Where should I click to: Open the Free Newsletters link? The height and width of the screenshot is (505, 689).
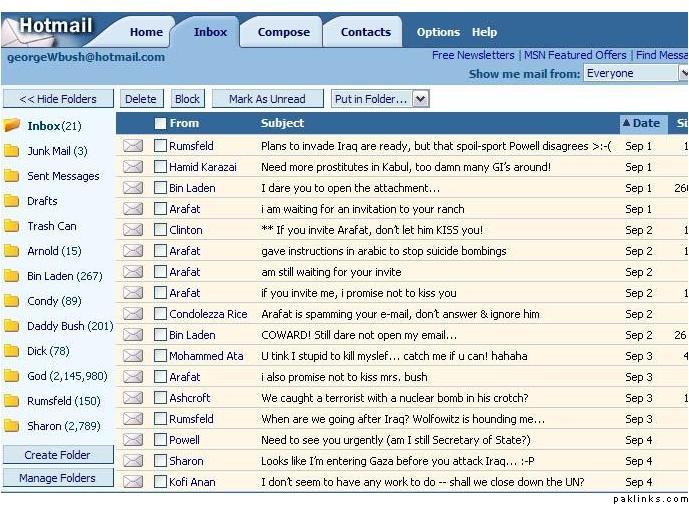(473, 55)
